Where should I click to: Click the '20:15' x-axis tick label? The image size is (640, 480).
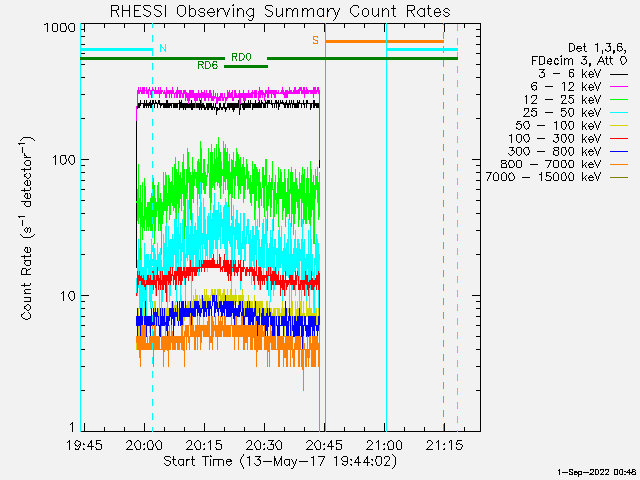coord(204,445)
